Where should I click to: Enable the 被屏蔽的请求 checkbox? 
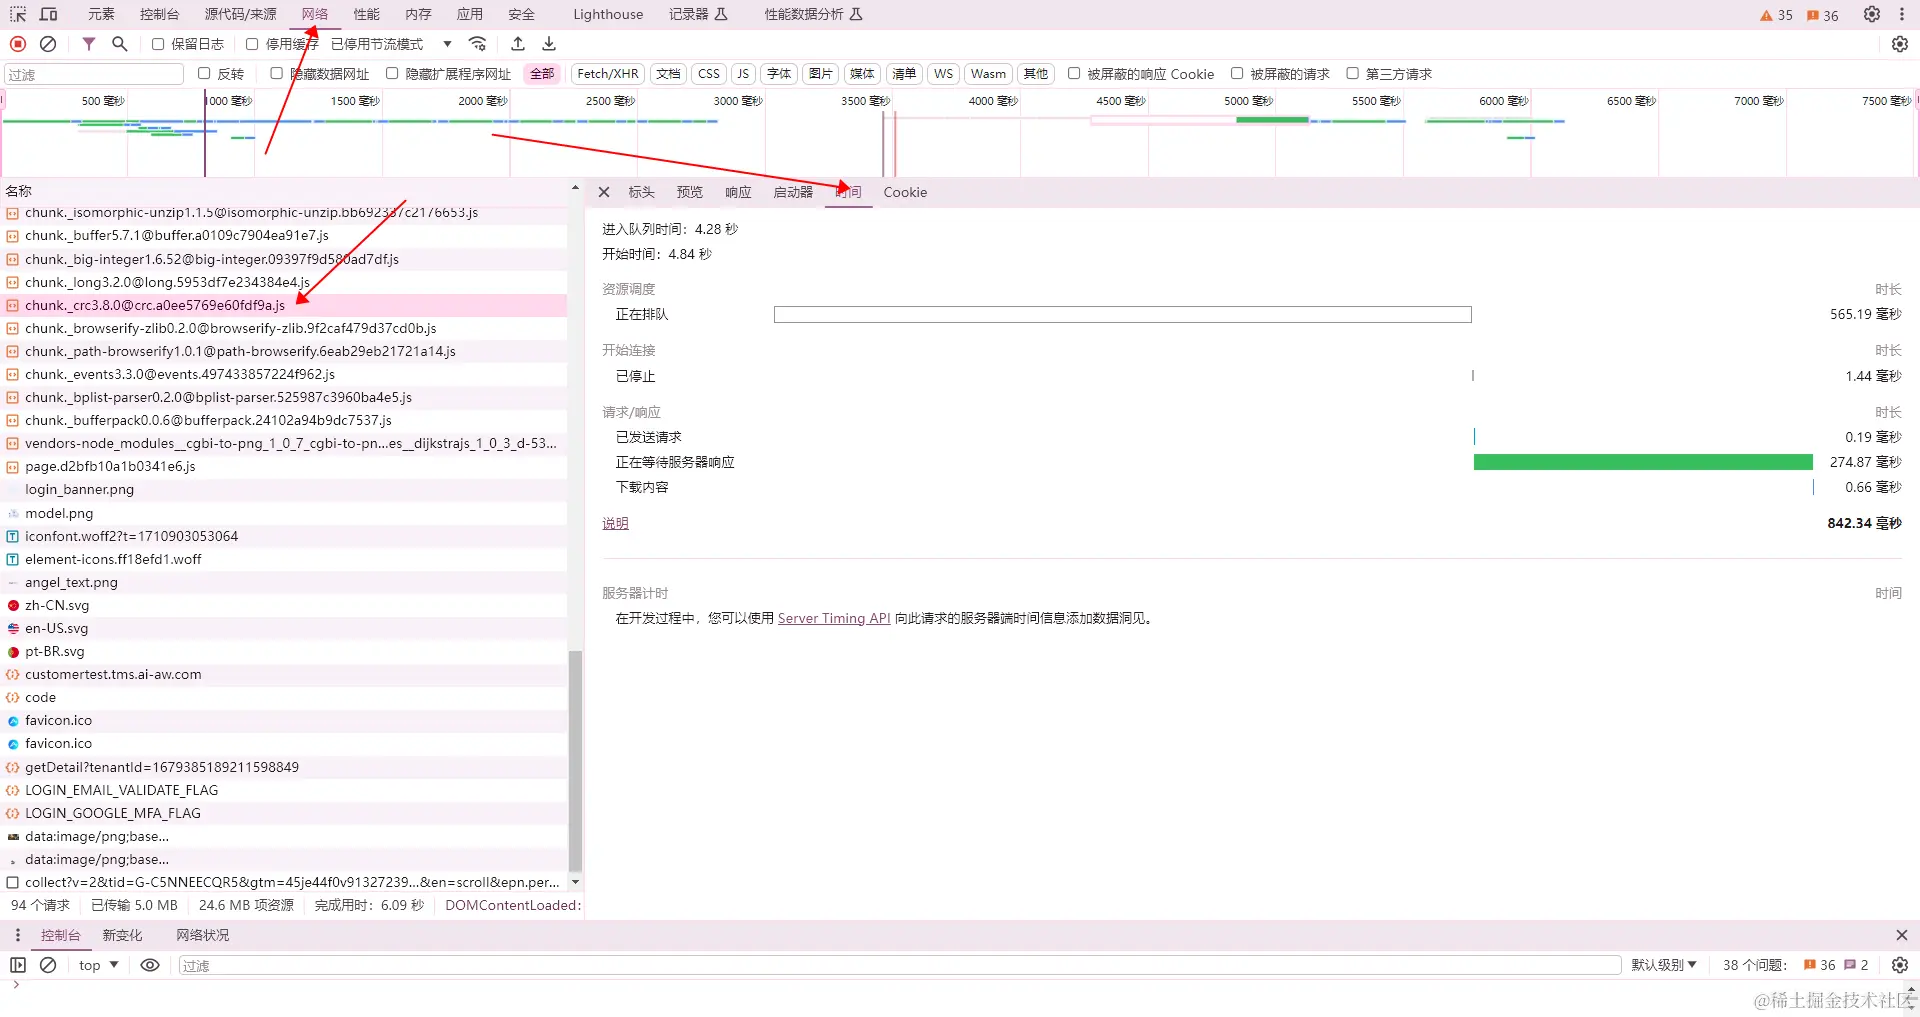(x=1237, y=73)
